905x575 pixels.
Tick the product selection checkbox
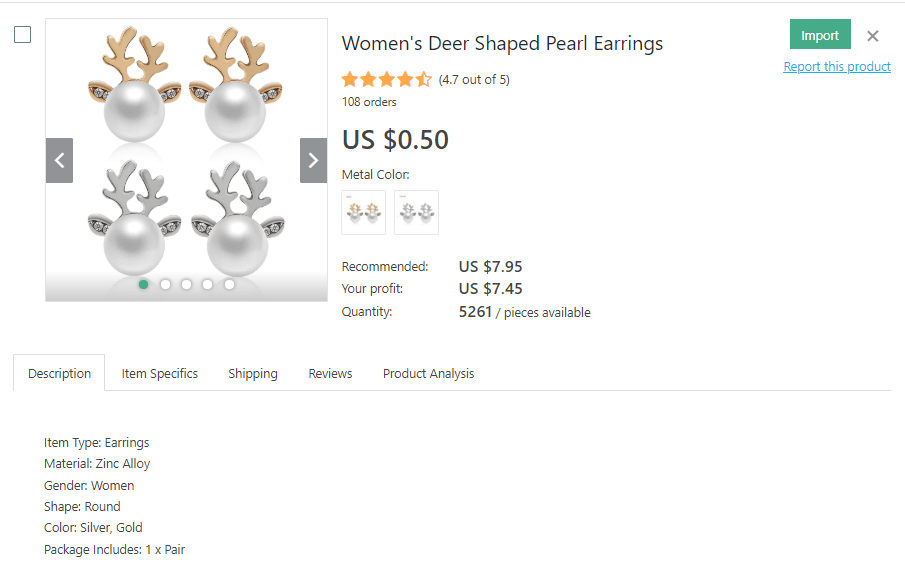(22, 35)
